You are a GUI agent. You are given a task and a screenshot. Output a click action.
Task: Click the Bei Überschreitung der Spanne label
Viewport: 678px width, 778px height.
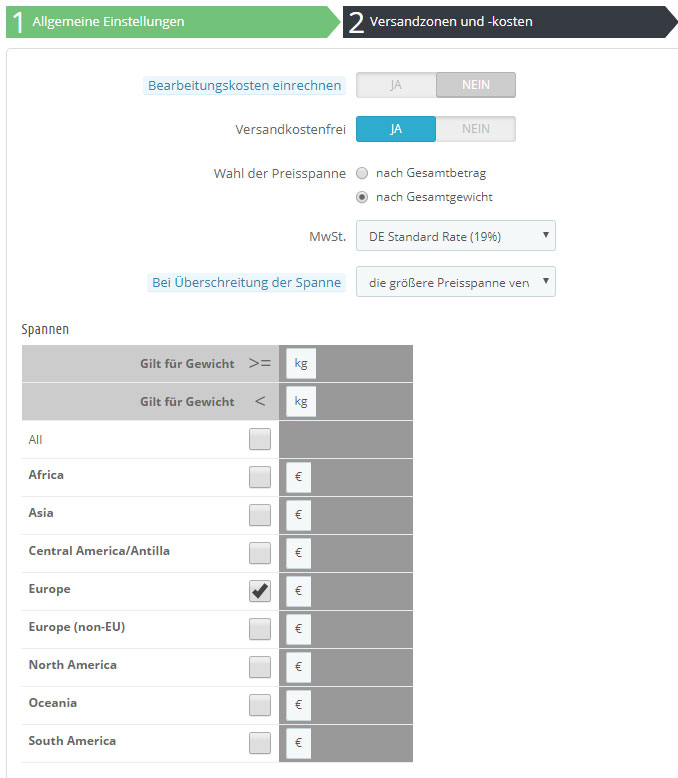246,283
